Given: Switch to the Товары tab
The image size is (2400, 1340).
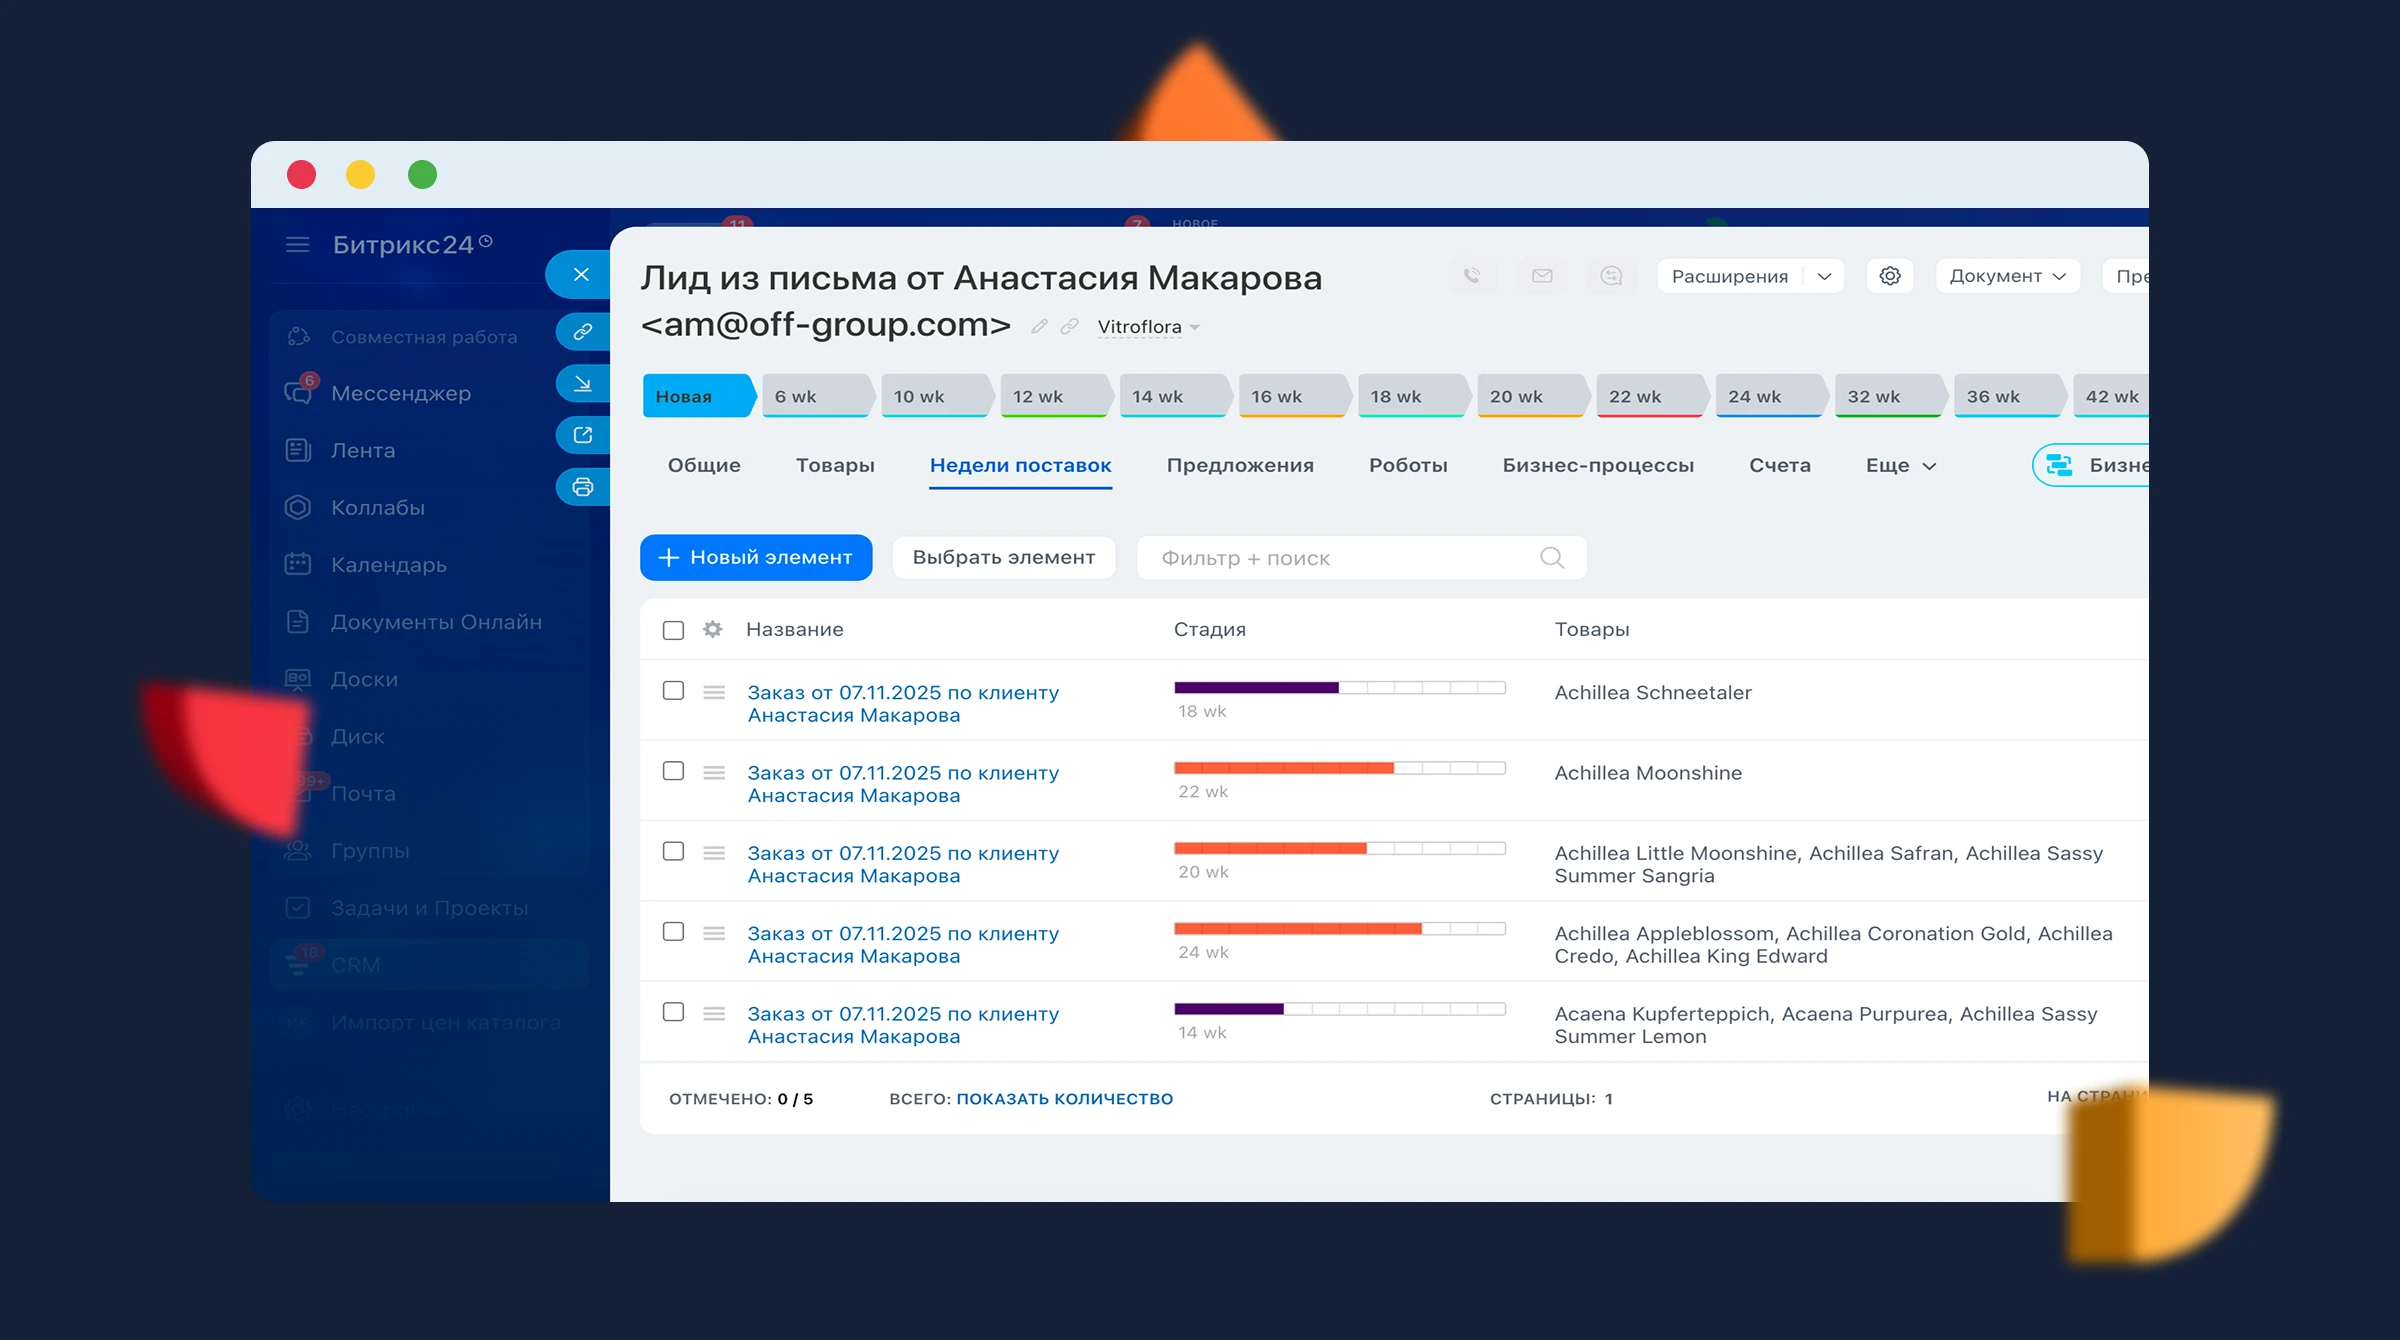Looking at the screenshot, I should coord(835,465).
